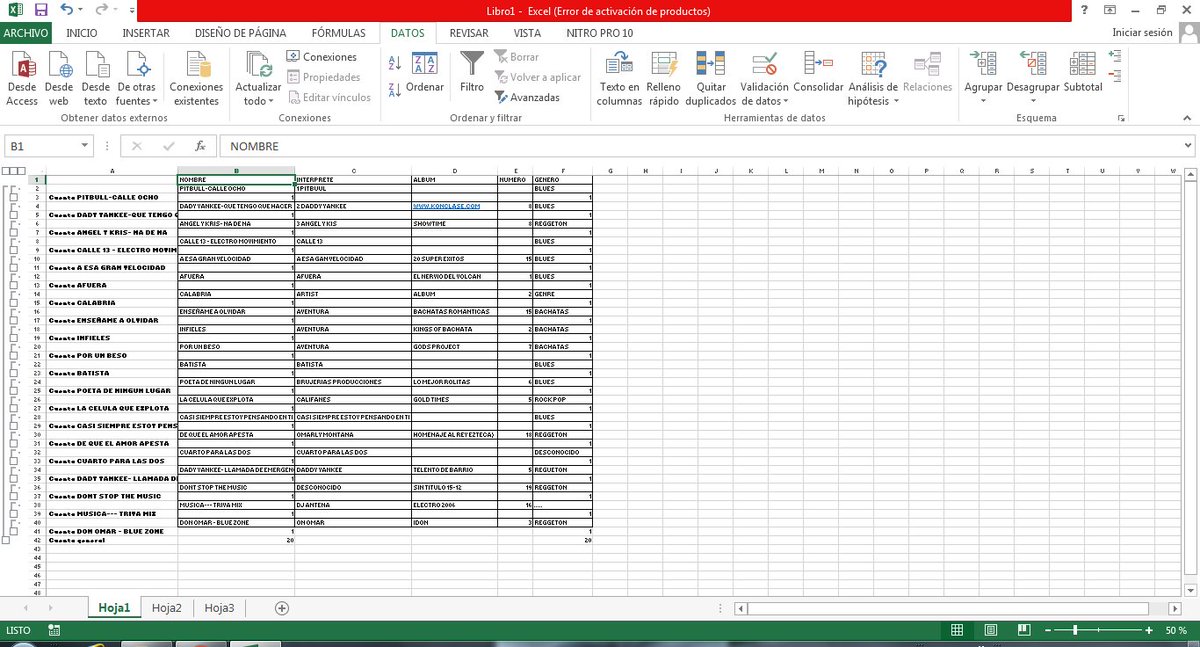Launch Texto en columnas wizard

(620, 79)
